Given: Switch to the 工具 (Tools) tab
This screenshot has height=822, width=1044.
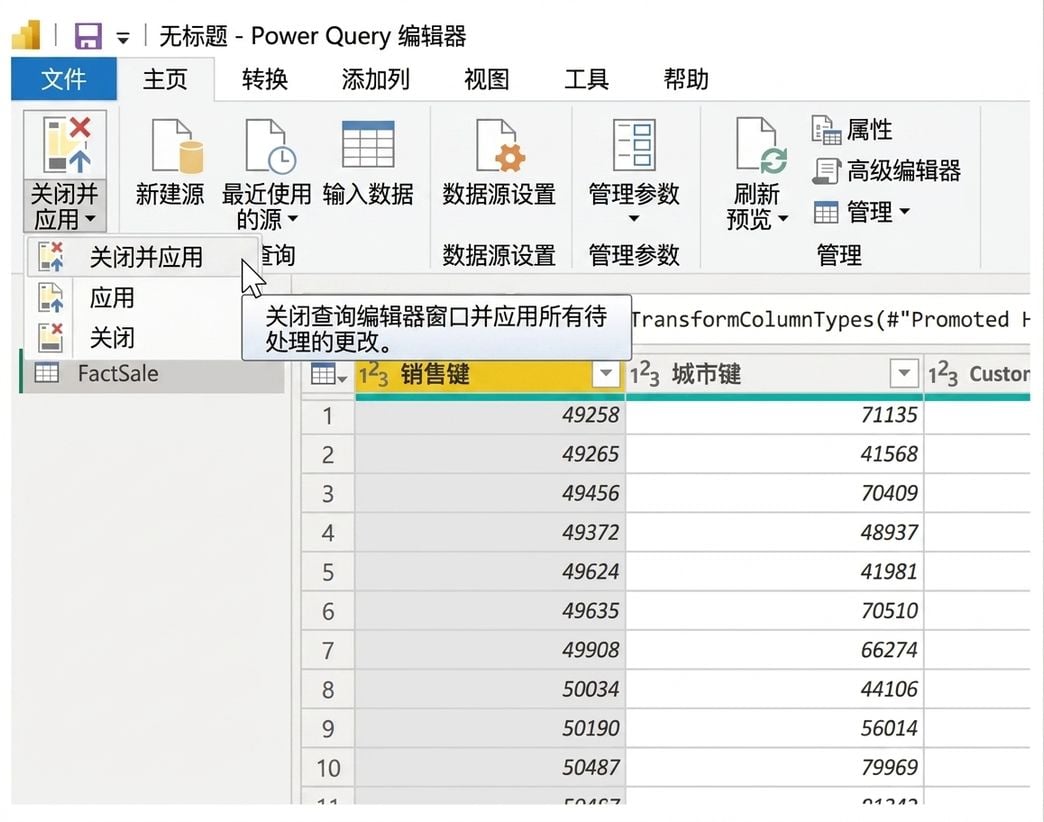Looking at the screenshot, I should point(586,79).
